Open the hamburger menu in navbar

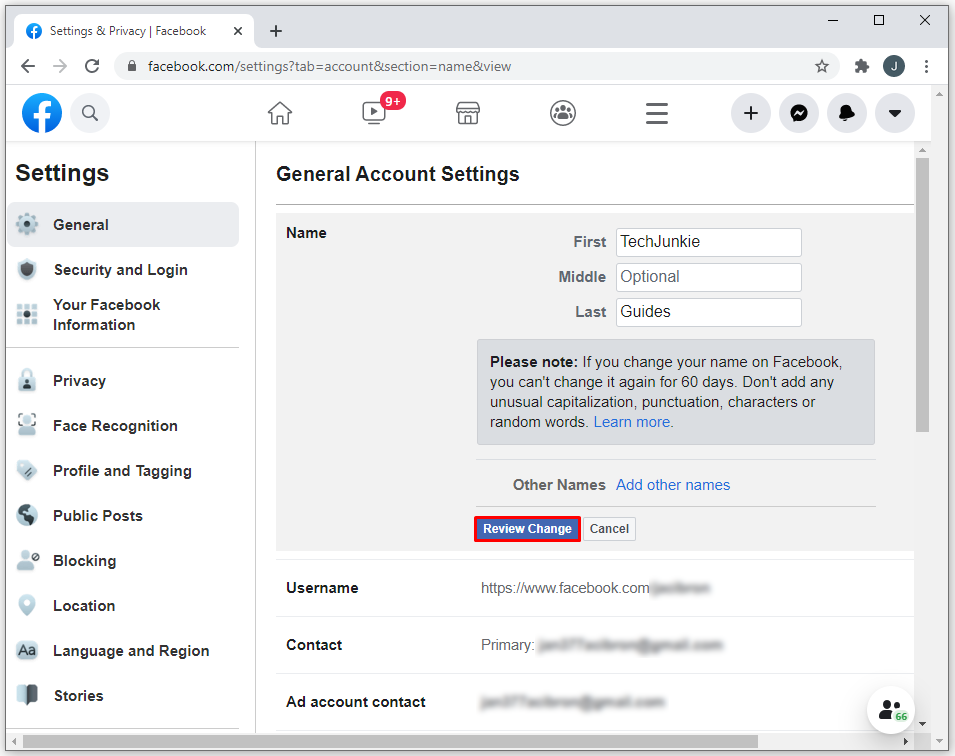point(657,113)
